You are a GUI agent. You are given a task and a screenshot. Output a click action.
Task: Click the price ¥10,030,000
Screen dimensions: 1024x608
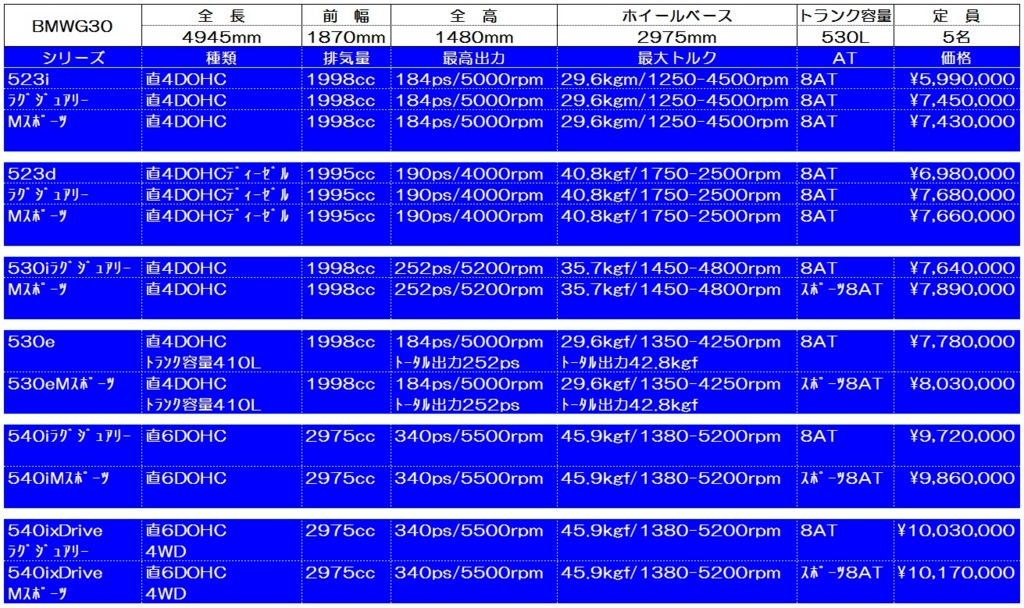pos(957,531)
